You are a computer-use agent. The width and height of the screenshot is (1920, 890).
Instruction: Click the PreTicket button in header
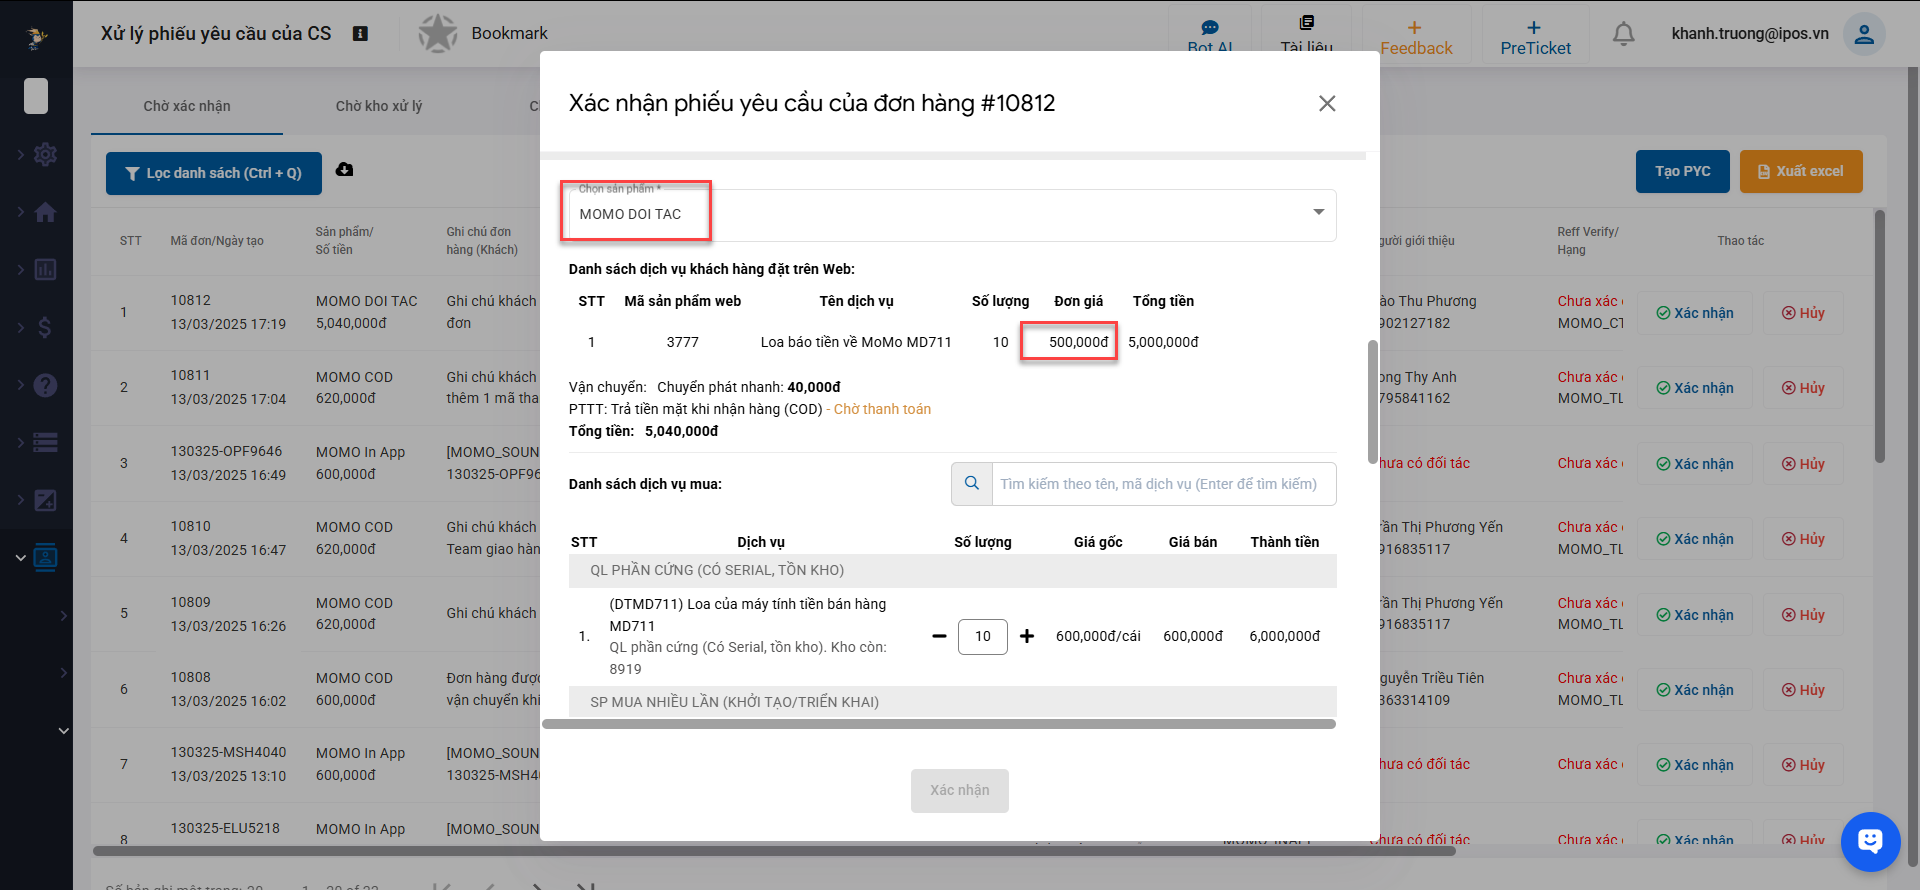(x=1535, y=37)
